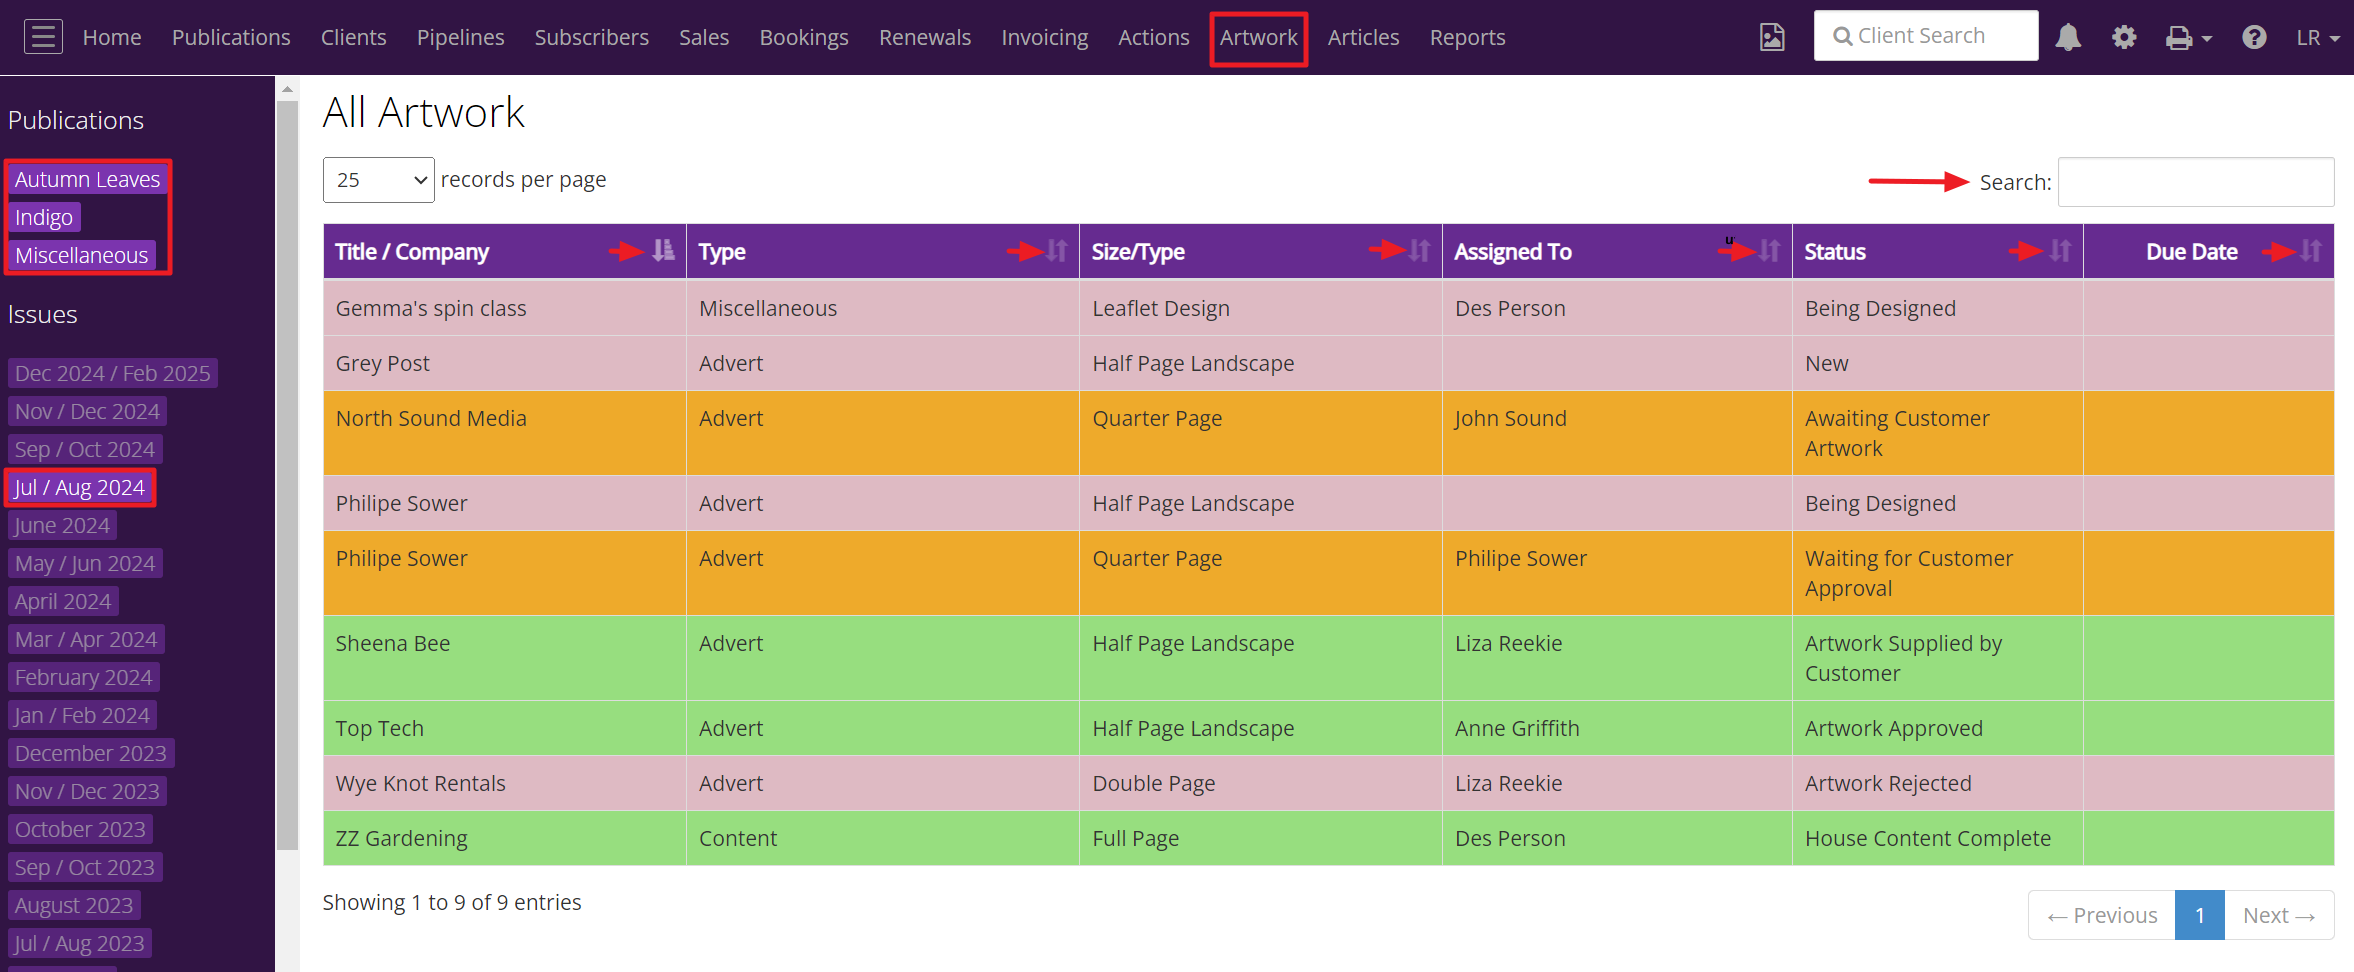2354x972 pixels.
Task: Open the notifications bell
Action: pyautogui.click(x=2068, y=37)
